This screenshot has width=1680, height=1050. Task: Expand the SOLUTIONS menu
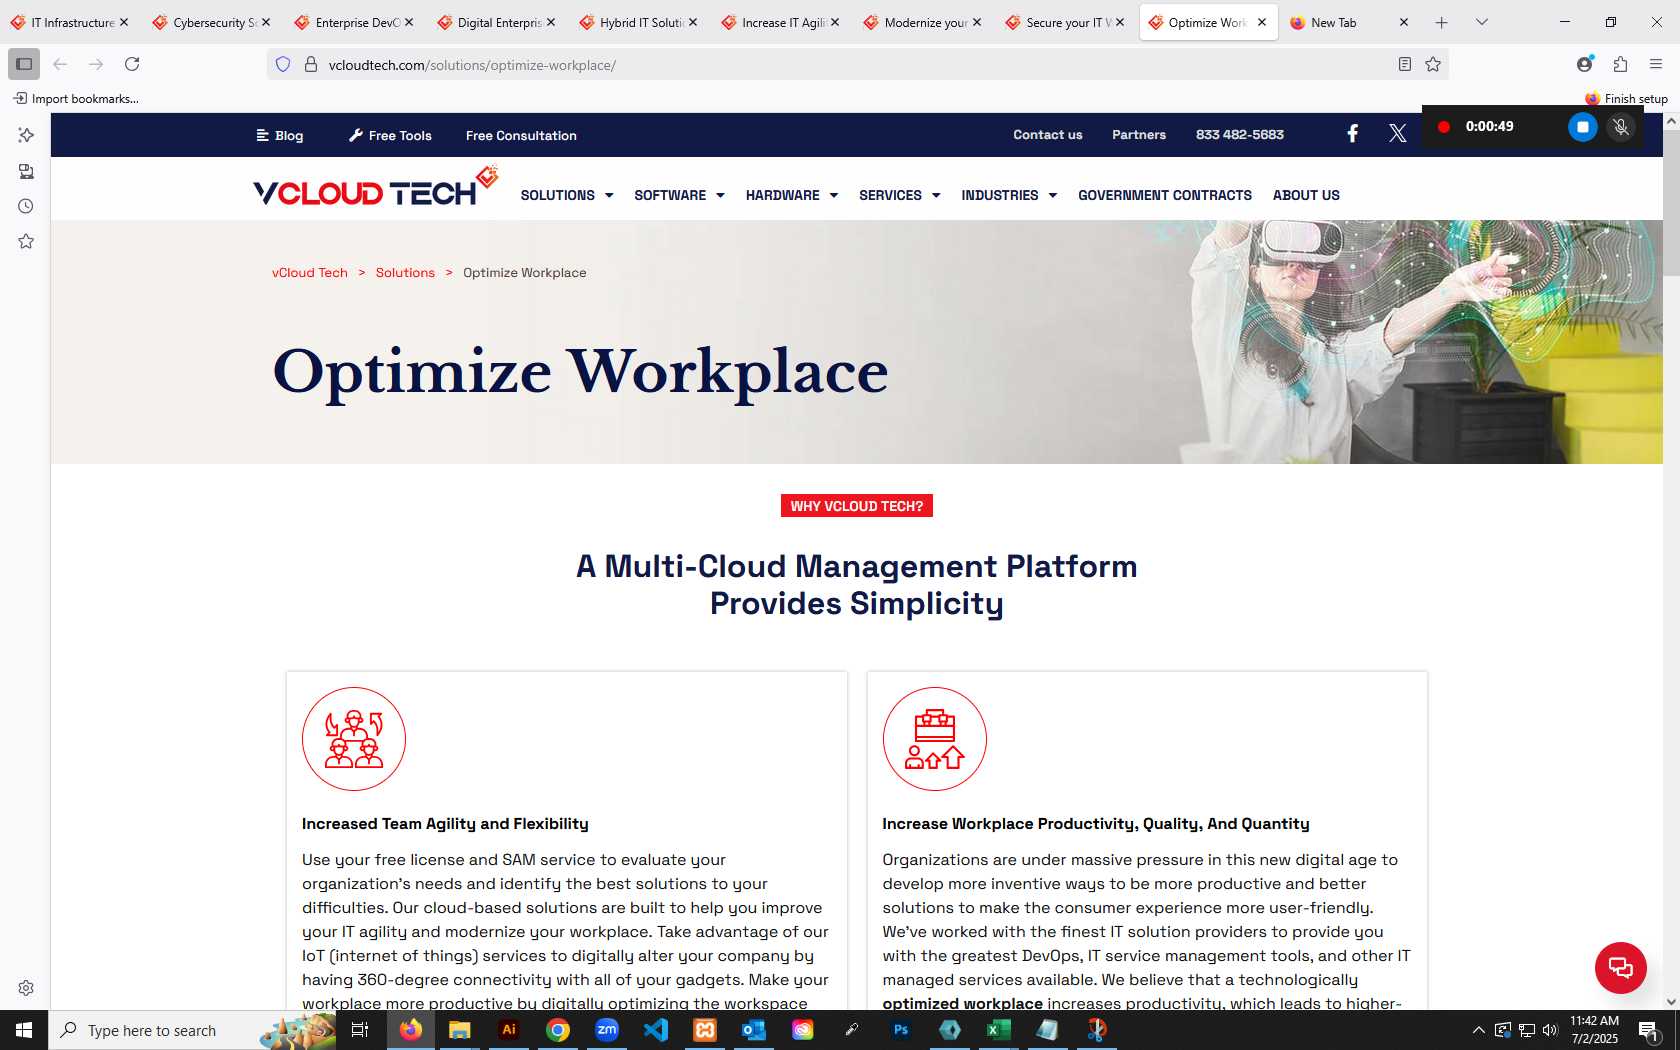[567, 195]
